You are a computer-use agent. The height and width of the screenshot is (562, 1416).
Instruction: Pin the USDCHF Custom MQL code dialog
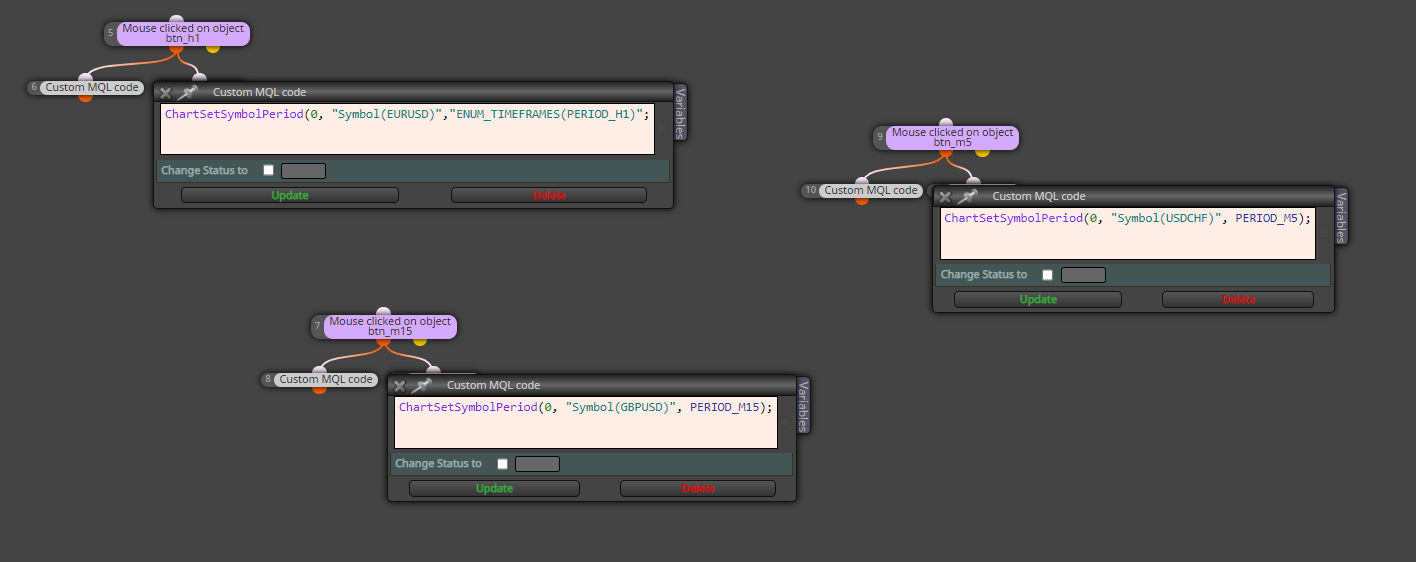(x=966, y=196)
